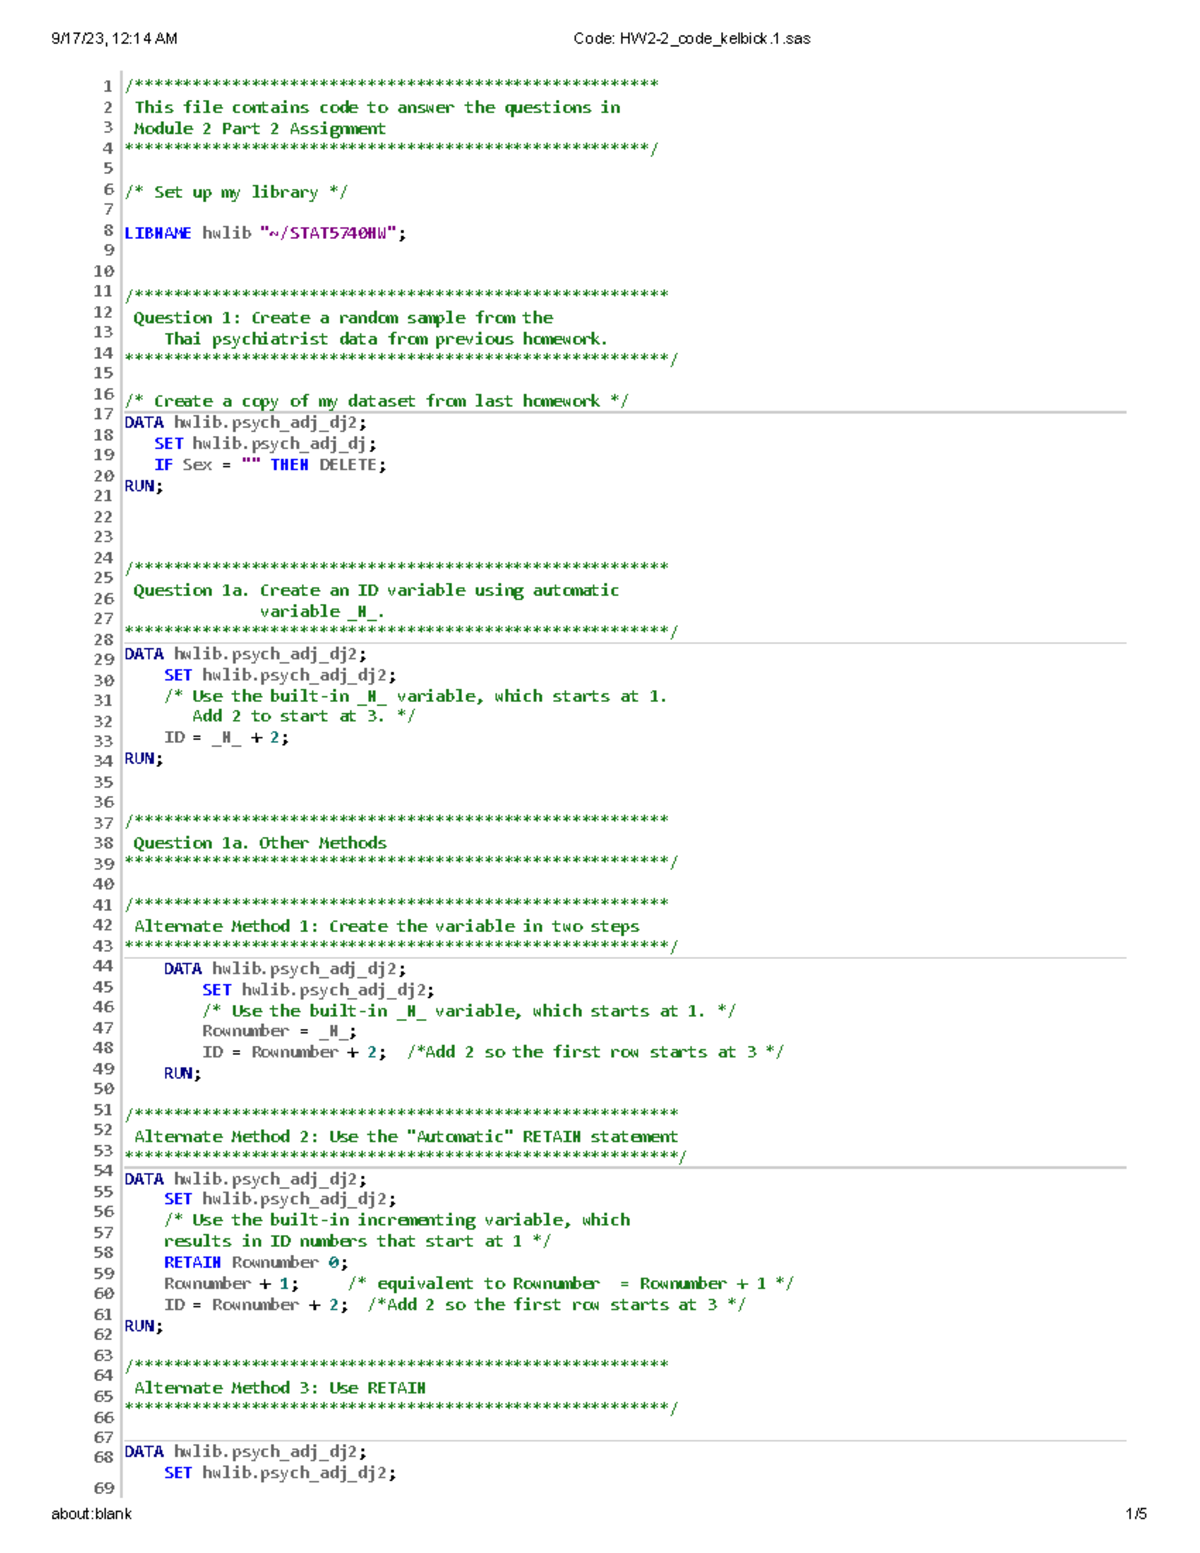
Task: Click the timestamp '9/17/23, 12:14 AM'
Action: (114, 39)
